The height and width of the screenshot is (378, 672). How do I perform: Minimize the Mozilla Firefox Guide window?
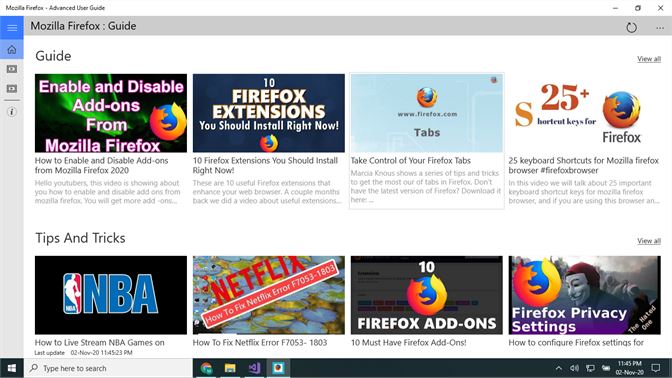(615, 8)
